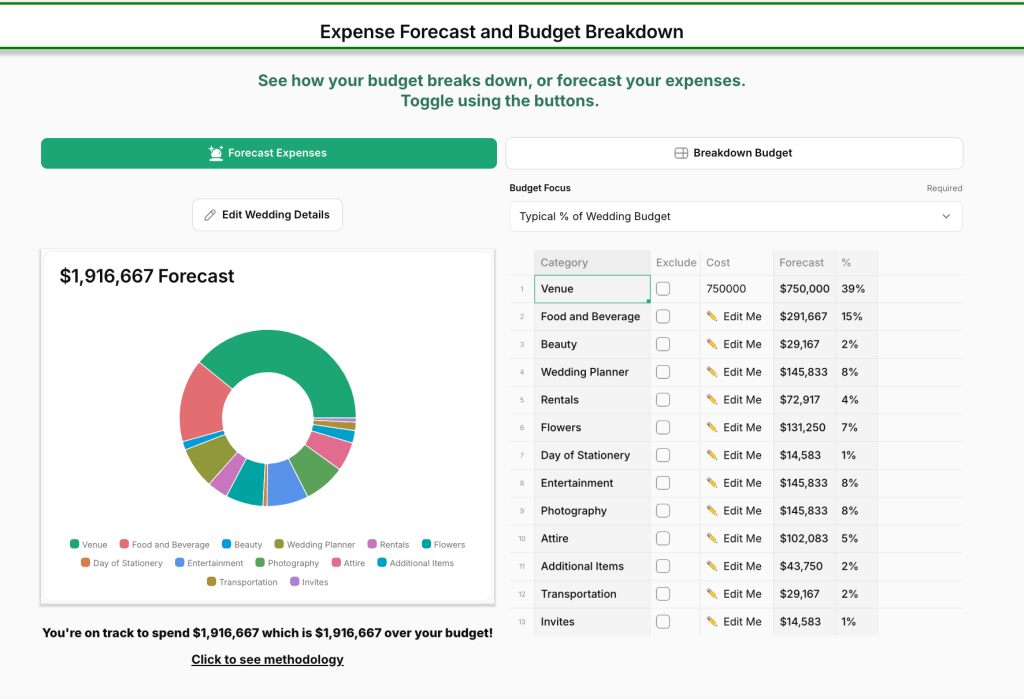Click the pencil icon in Photography row
This screenshot has height=699, width=1024.
[x=712, y=511]
